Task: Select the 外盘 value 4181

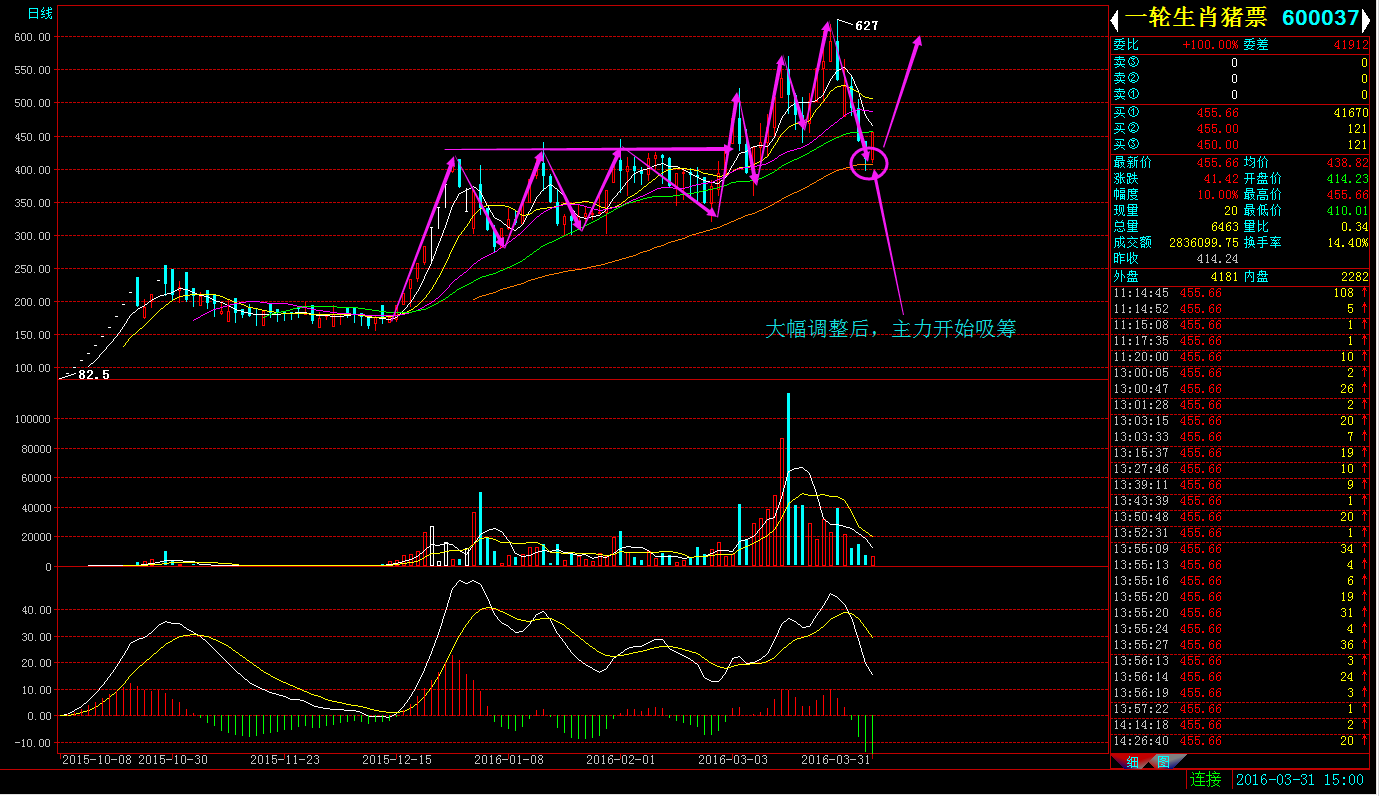Action: point(1225,276)
